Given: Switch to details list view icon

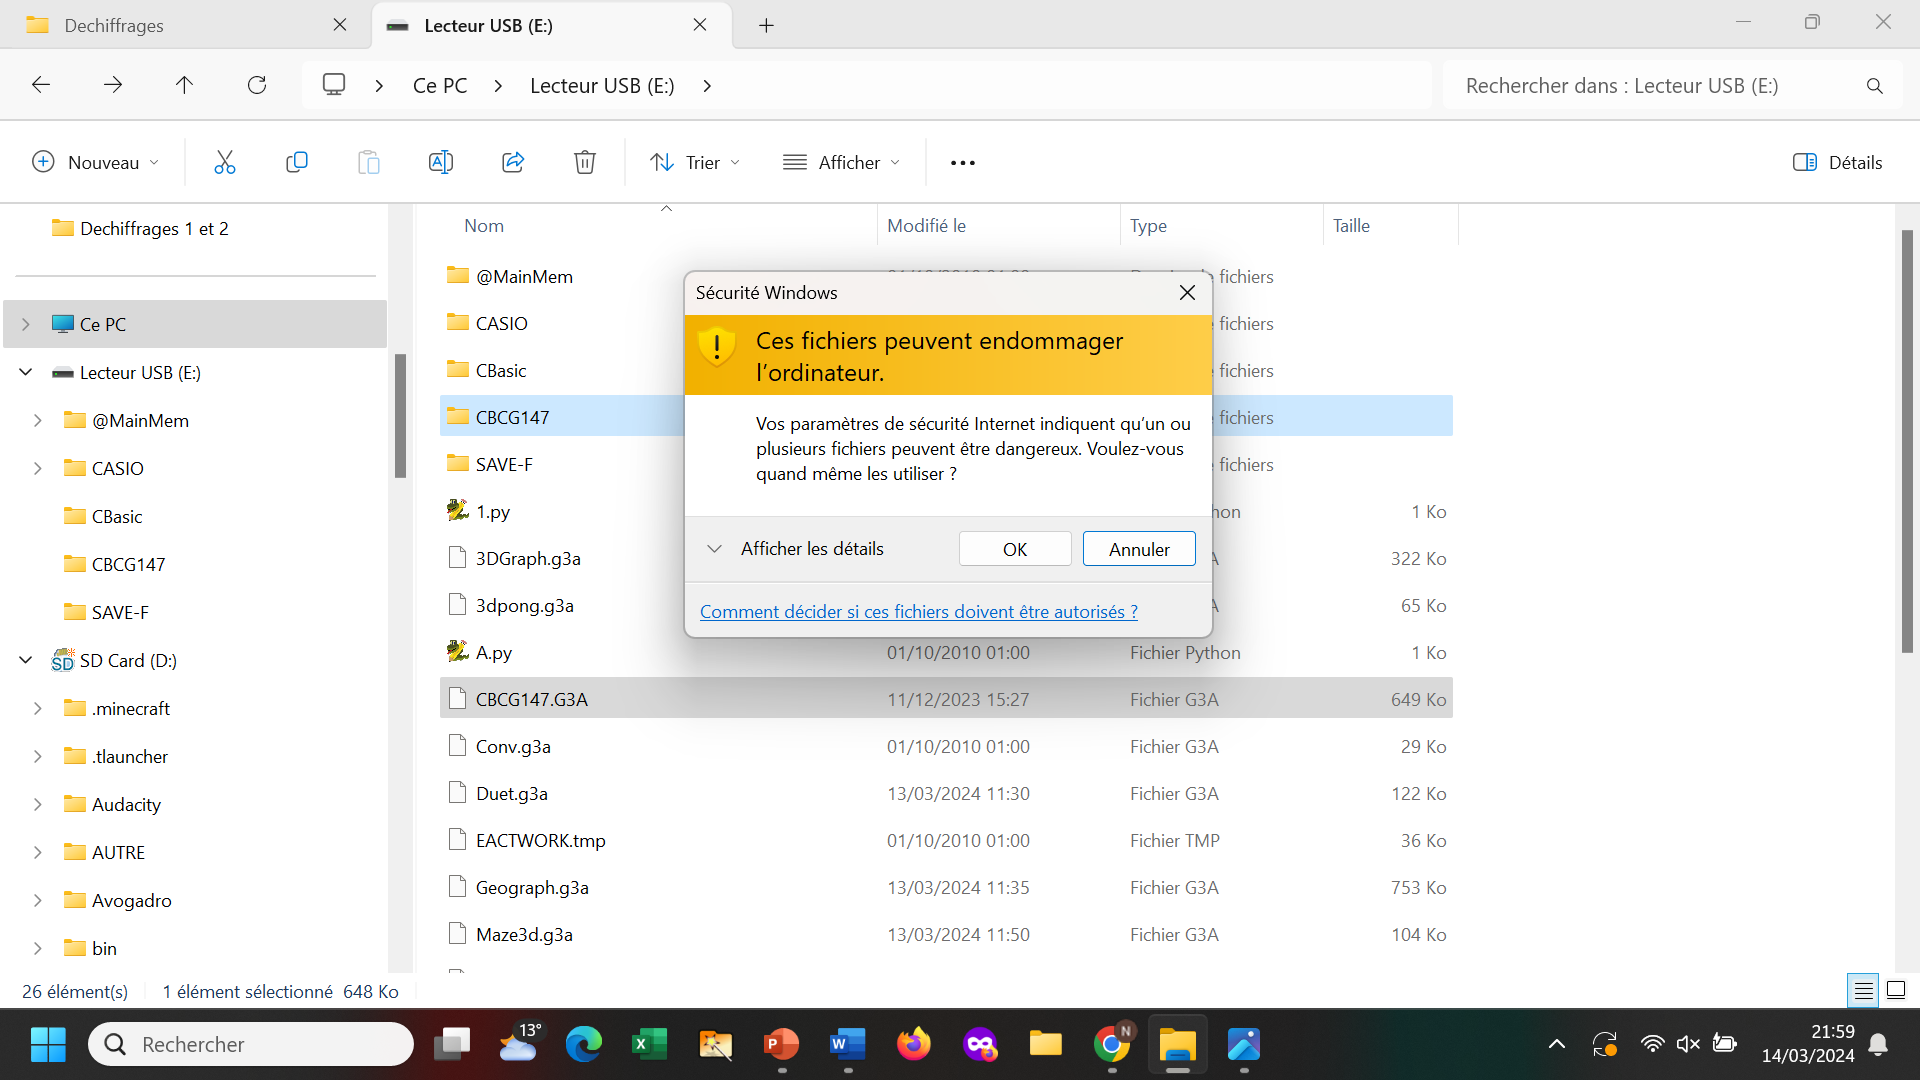Looking at the screenshot, I should point(1863,991).
